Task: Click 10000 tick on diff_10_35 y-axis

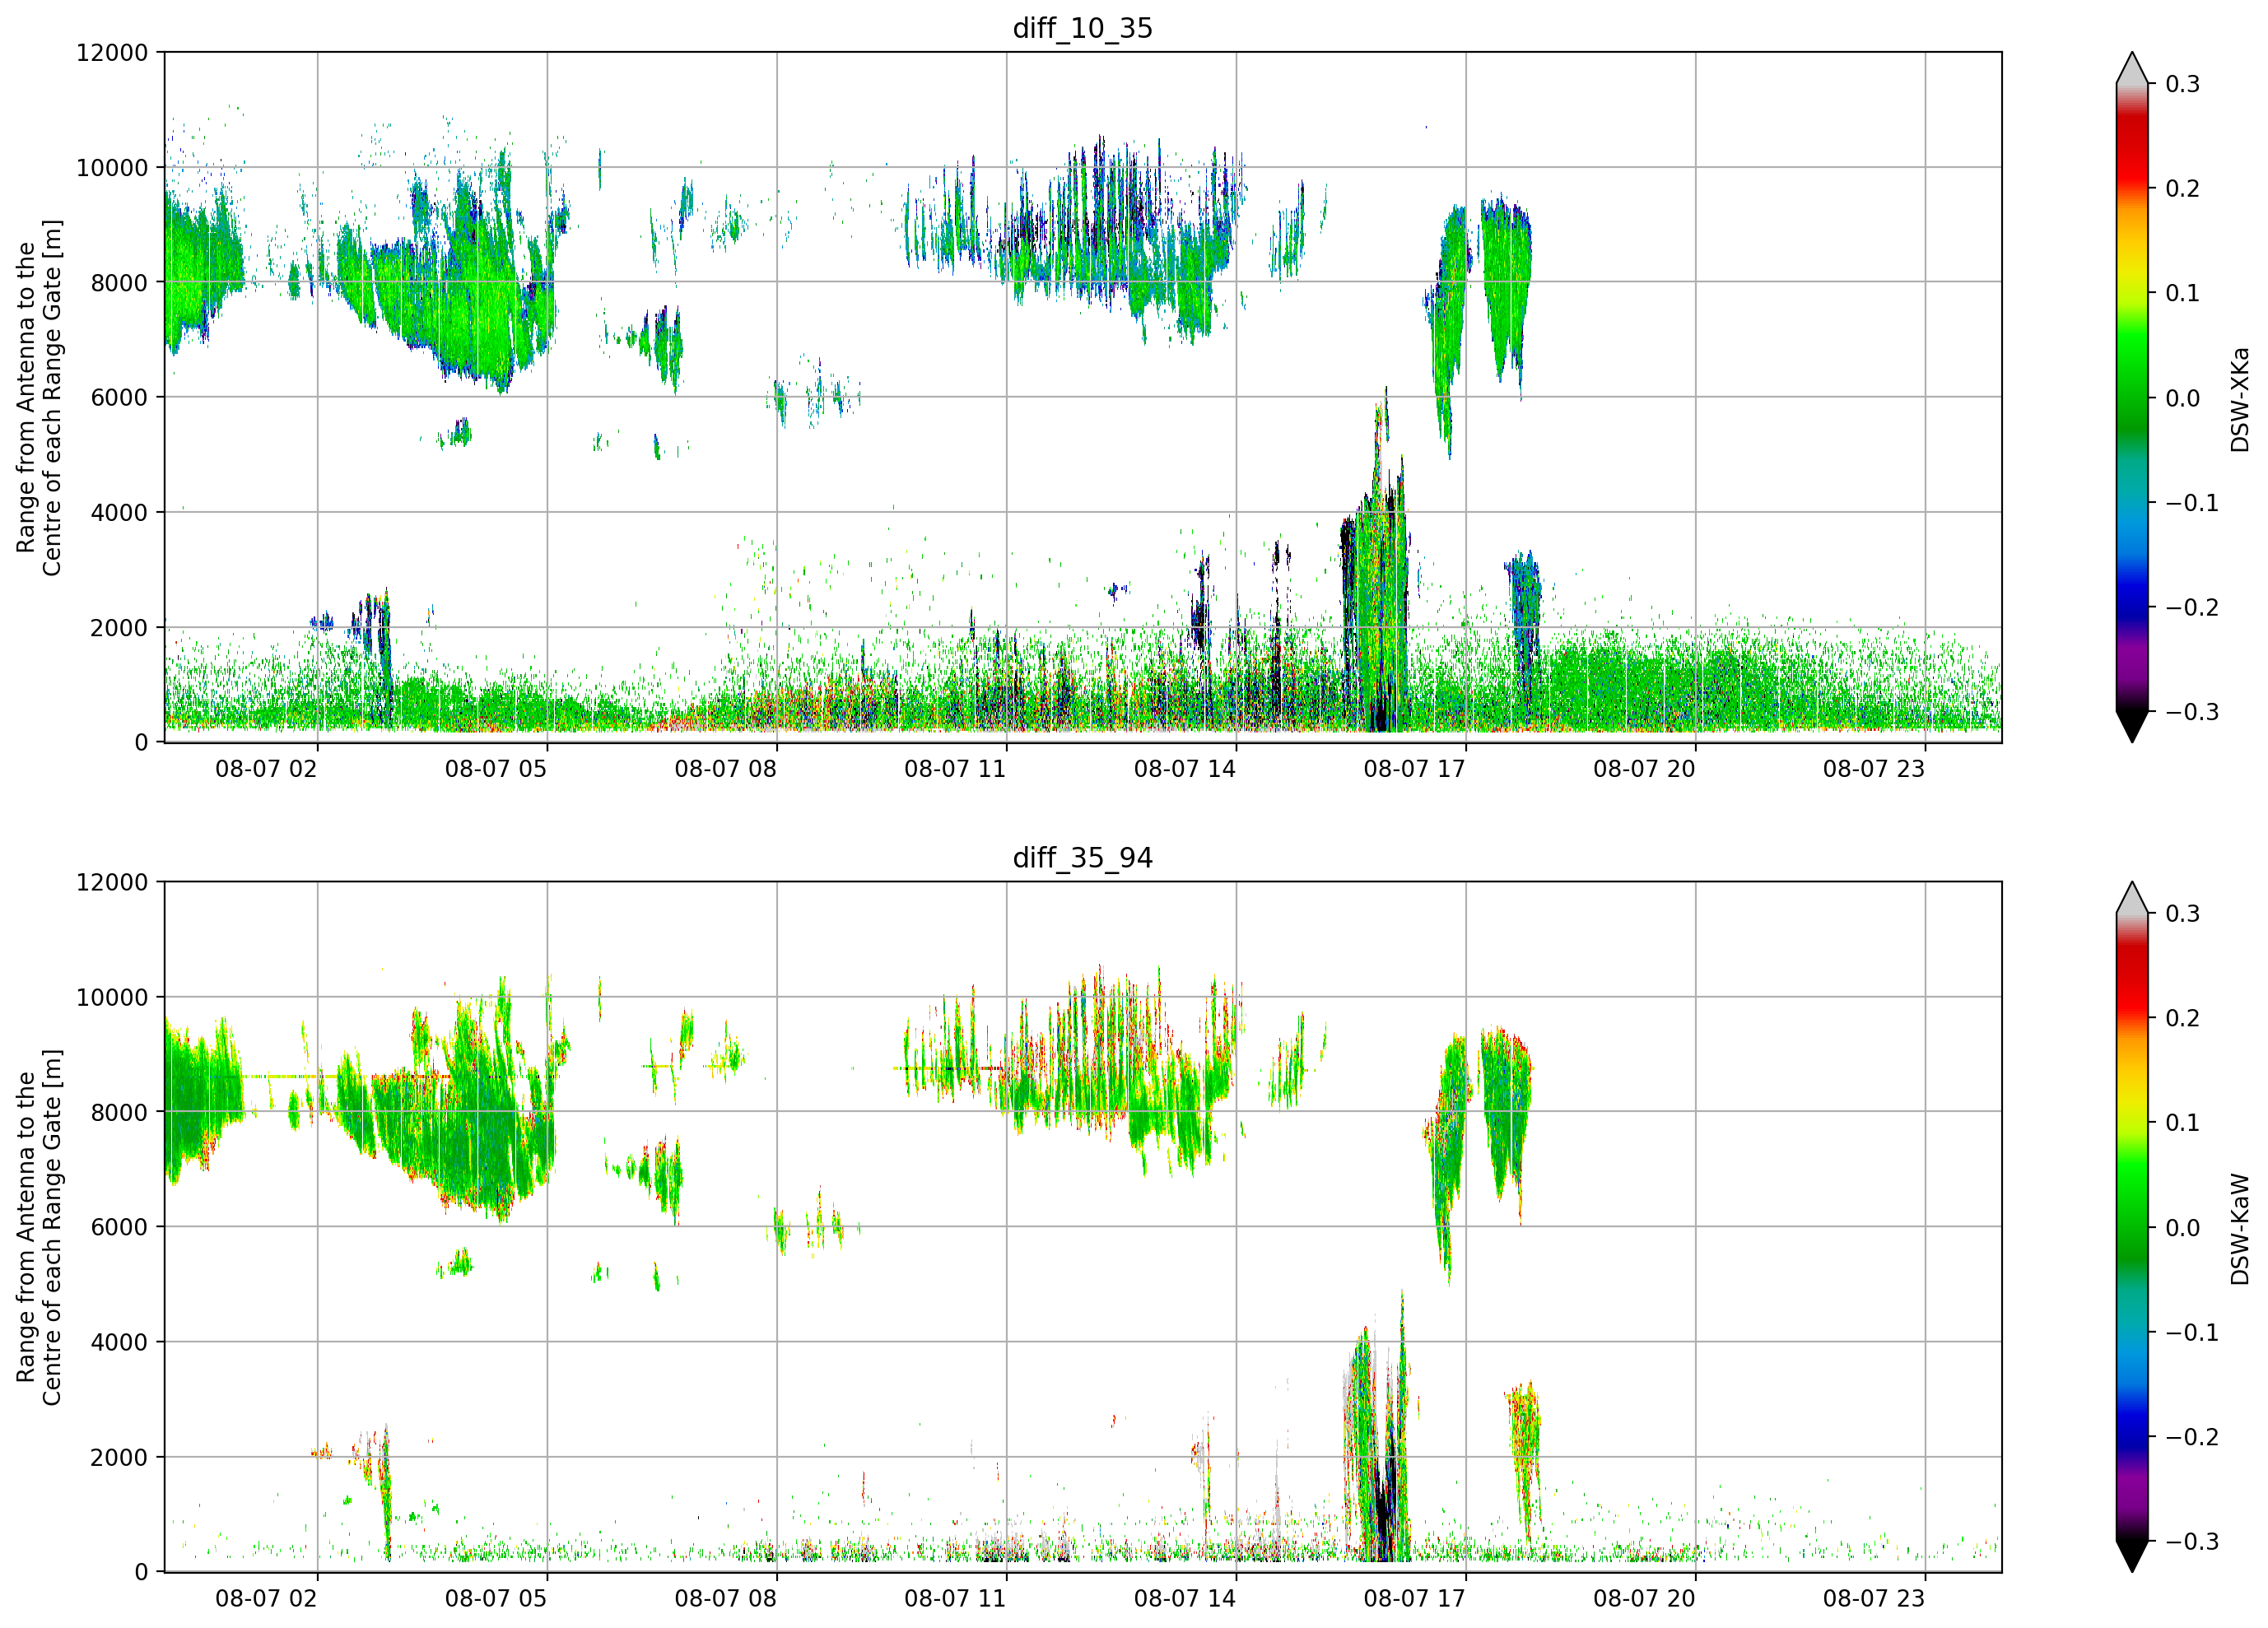Action: pos(112,168)
